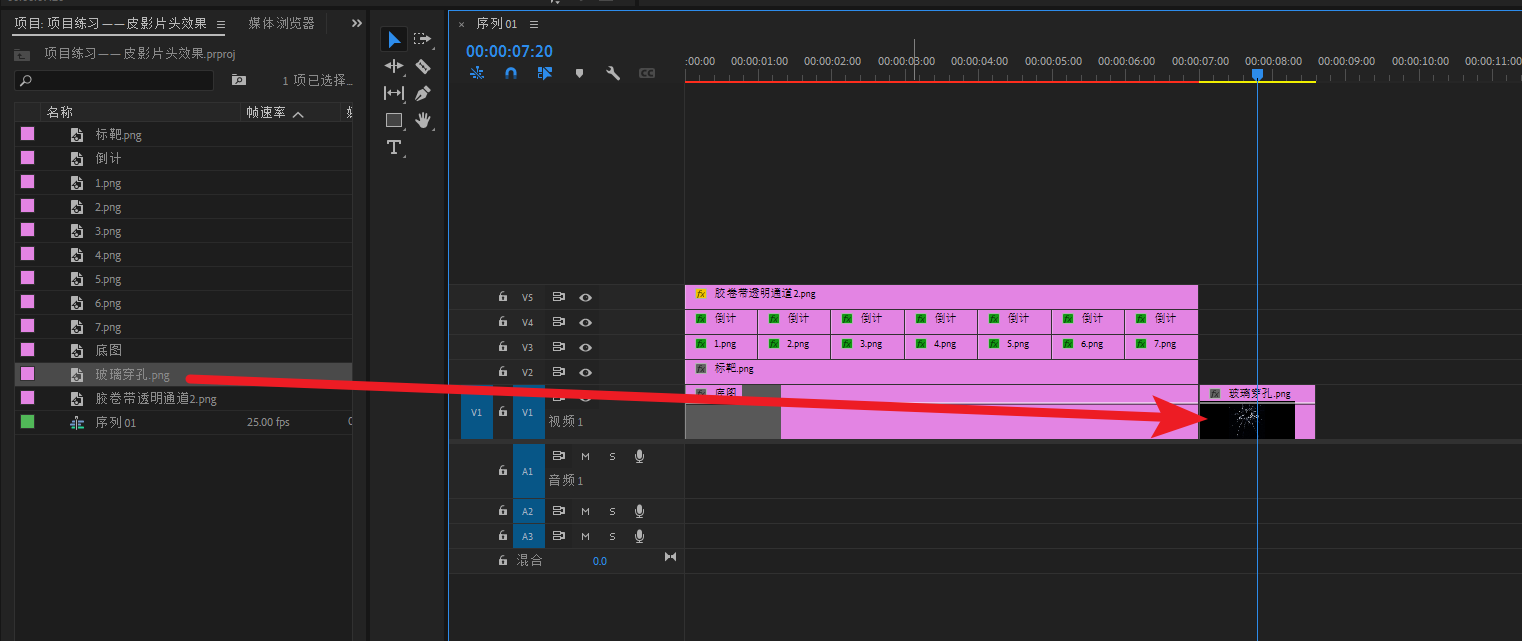Activate the Track Select Forward tool
The height and width of the screenshot is (641, 1522).
point(423,39)
